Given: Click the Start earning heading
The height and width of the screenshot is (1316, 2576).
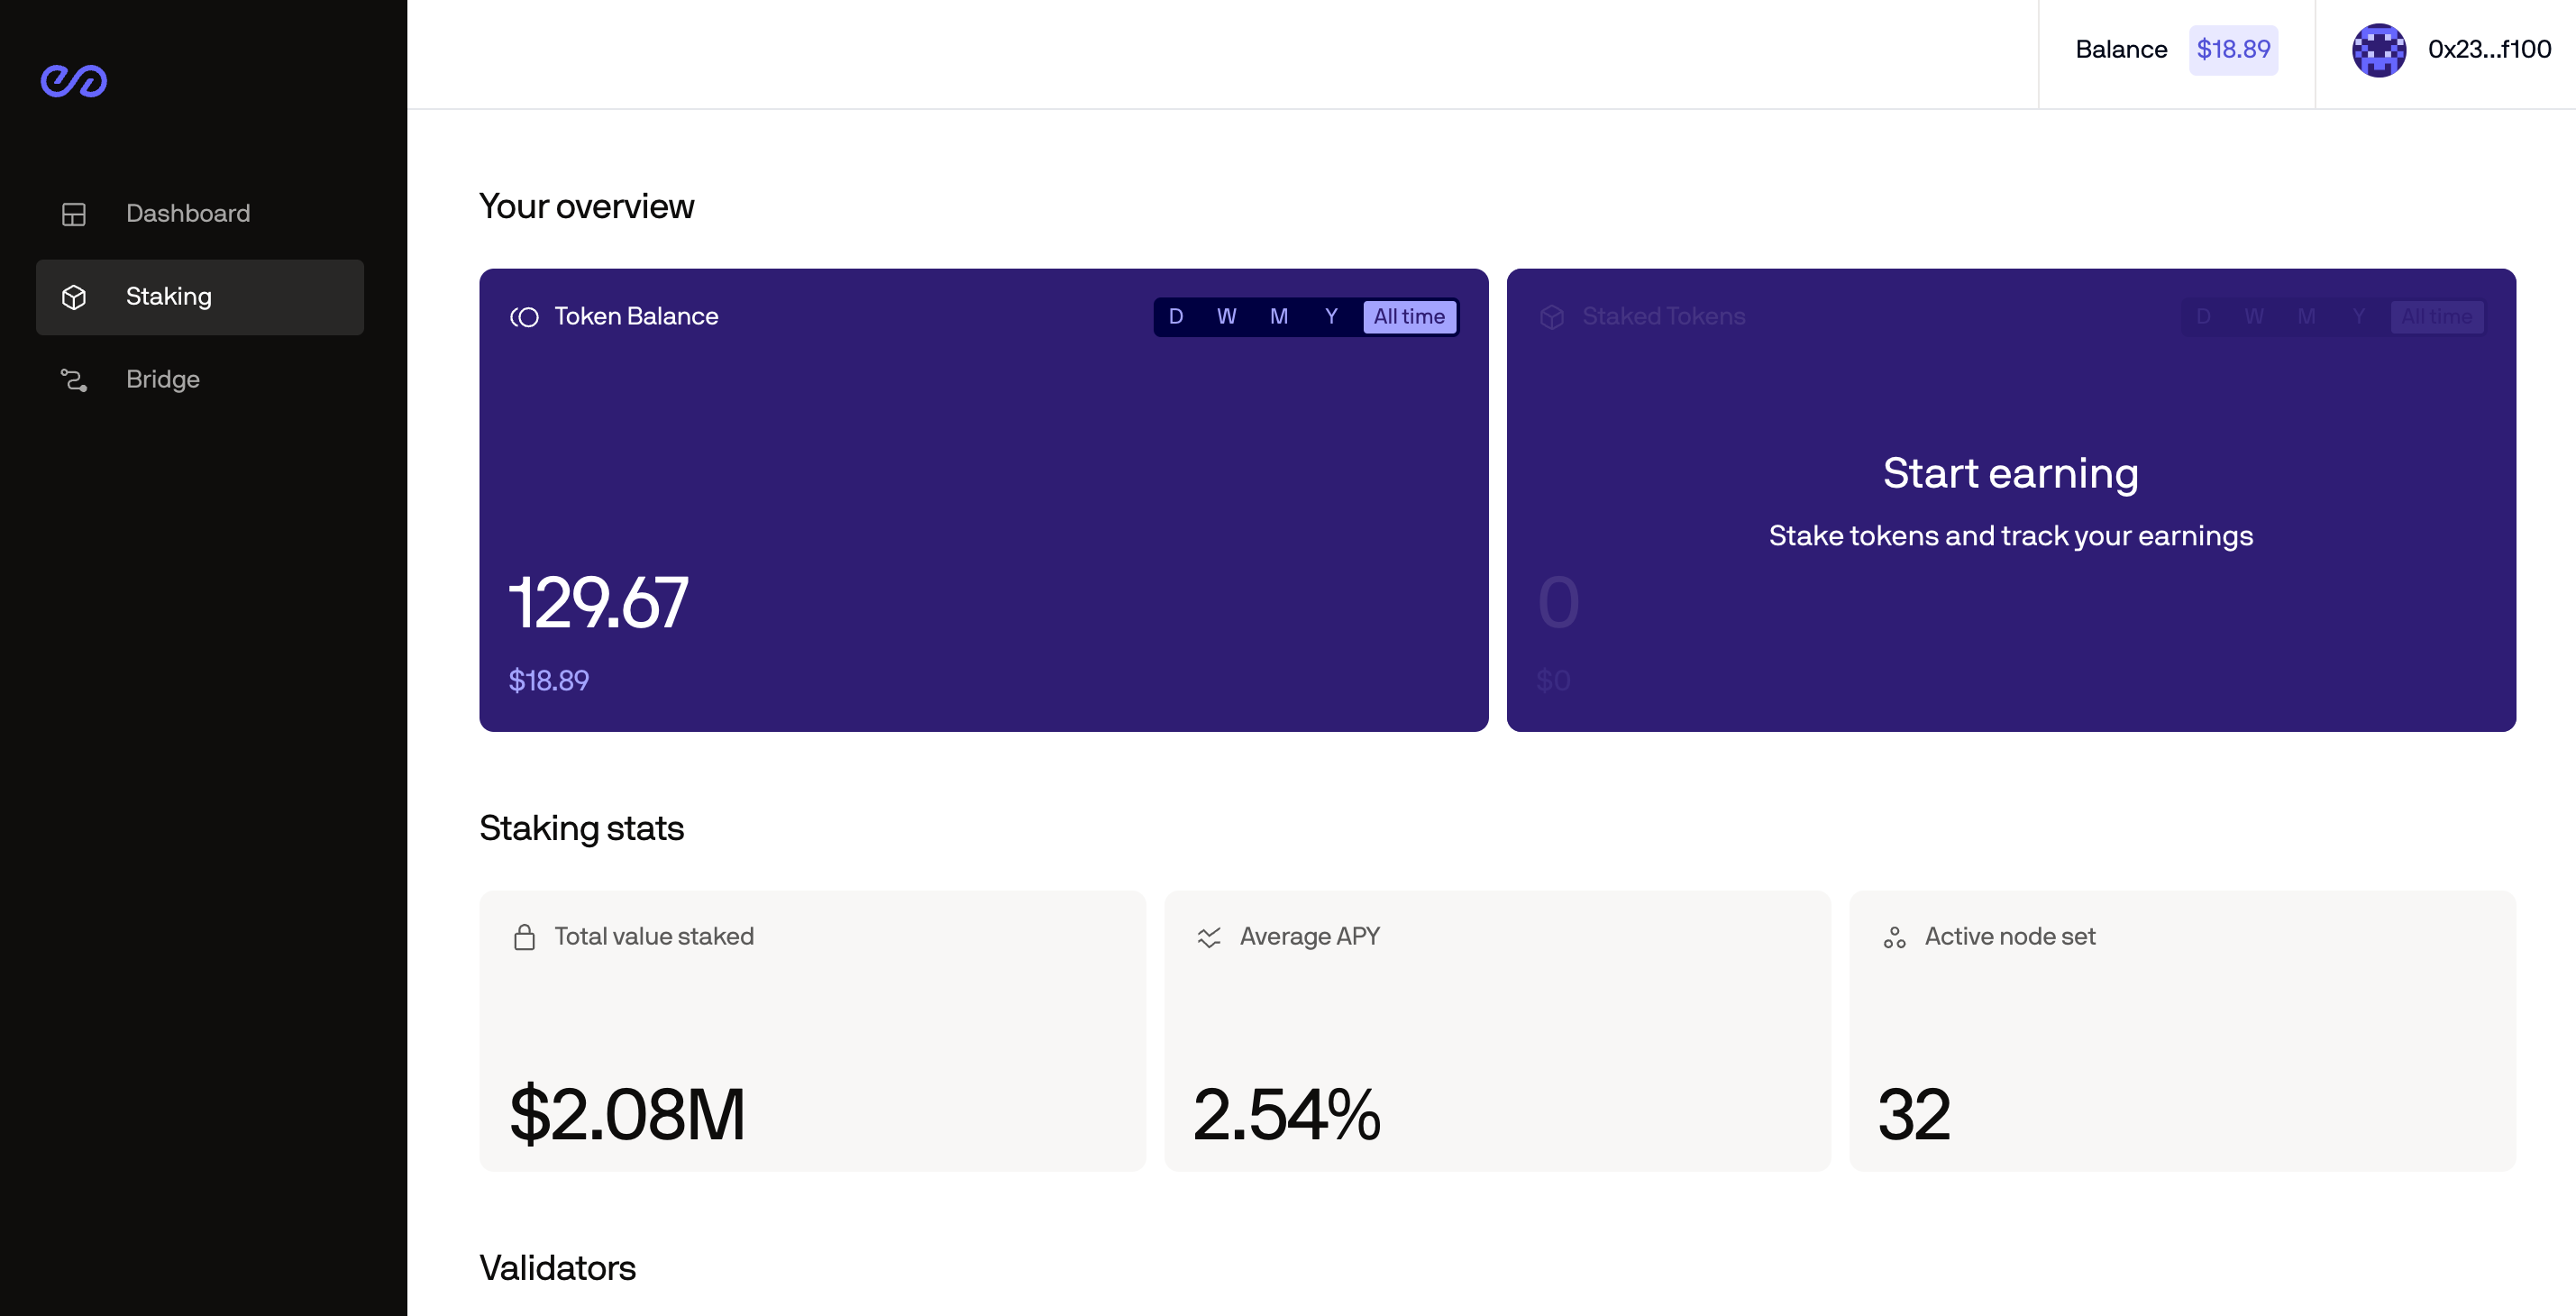Looking at the screenshot, I should pyautogui.click(x=2010, y=473).
